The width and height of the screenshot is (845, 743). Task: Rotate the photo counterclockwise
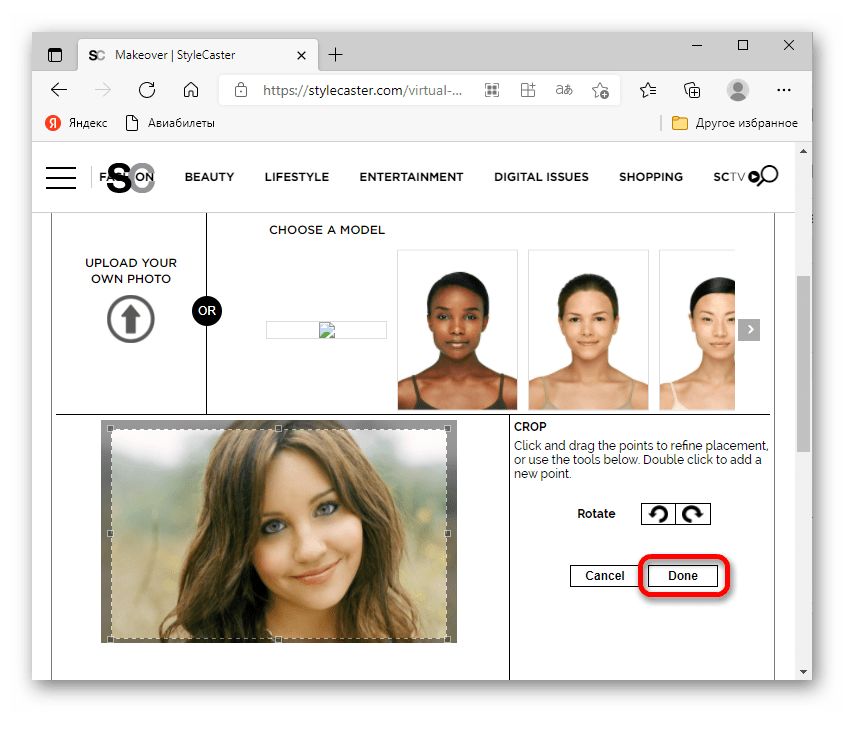point(658,513)
